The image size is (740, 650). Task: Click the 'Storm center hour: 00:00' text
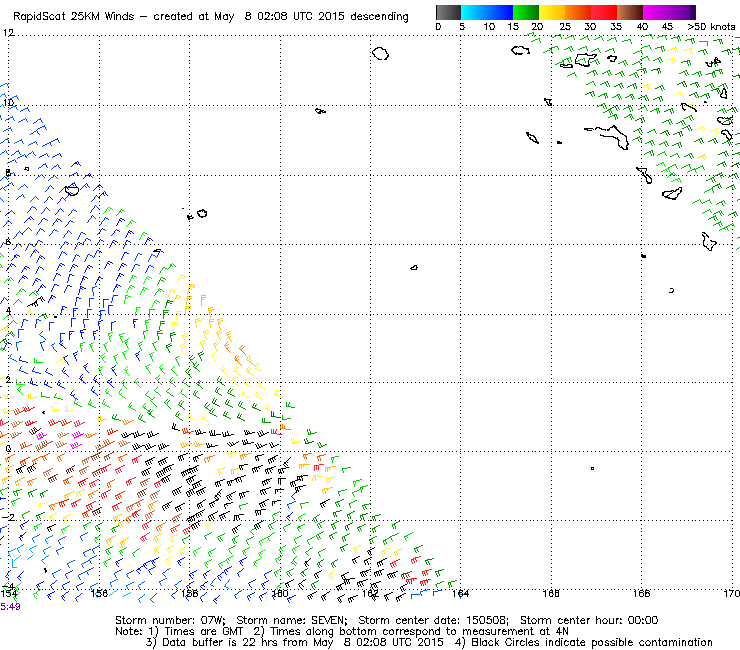[589, 620]
